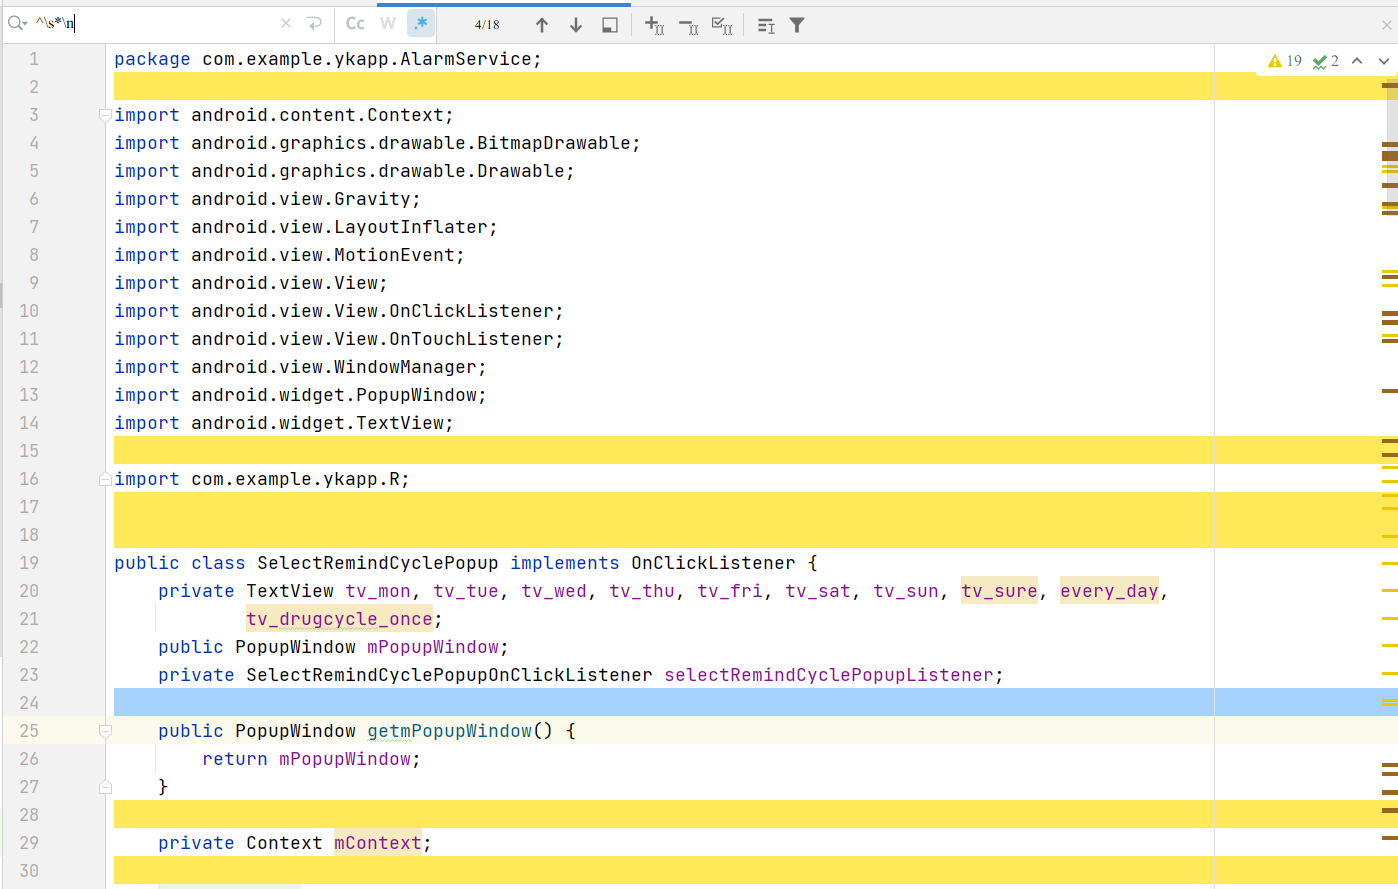
Task: Close the find bar
Action: (1387, 25)
